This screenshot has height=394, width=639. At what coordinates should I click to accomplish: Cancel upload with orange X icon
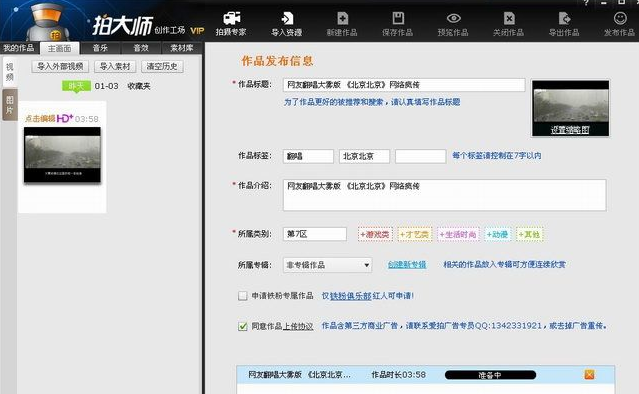point(589,374)
